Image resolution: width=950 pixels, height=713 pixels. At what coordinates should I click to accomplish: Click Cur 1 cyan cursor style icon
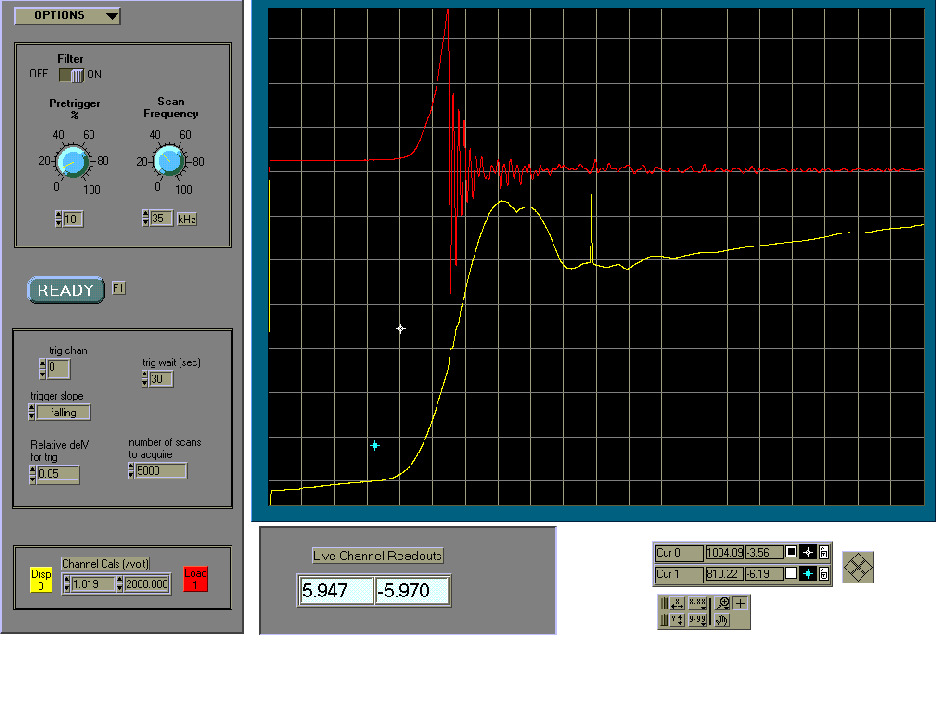tap(807, 574)
